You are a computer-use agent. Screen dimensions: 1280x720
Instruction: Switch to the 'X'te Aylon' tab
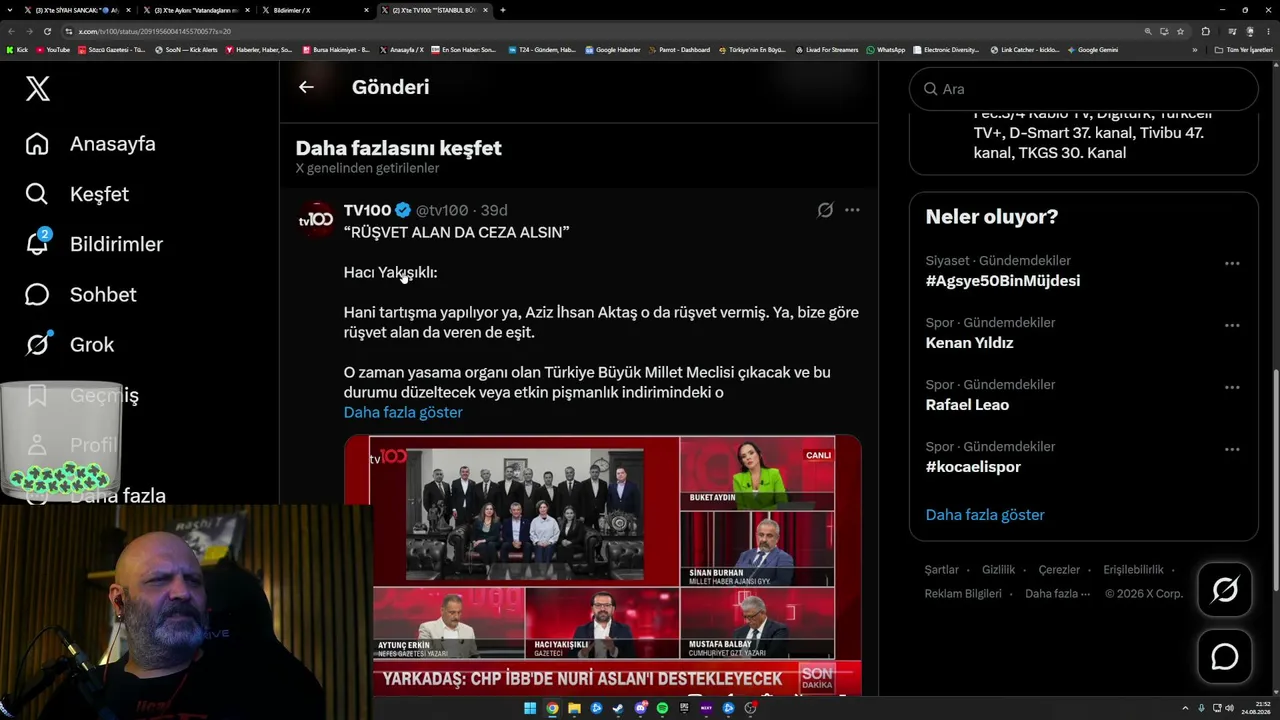(196, 10)
